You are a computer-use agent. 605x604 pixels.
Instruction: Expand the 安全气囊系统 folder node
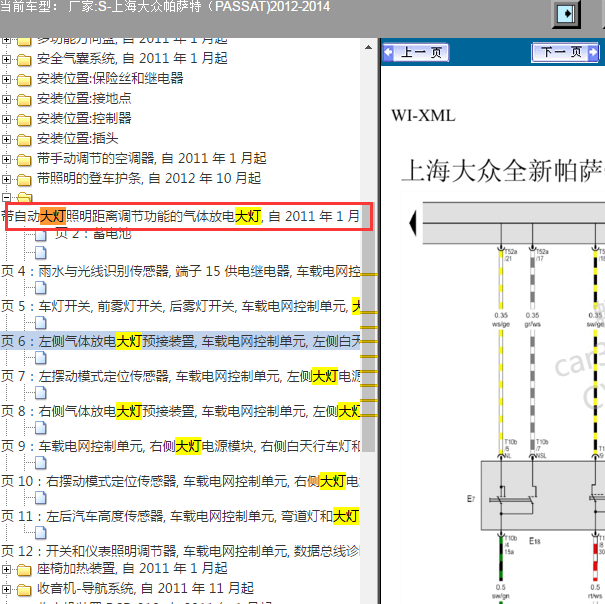(6, 59)
